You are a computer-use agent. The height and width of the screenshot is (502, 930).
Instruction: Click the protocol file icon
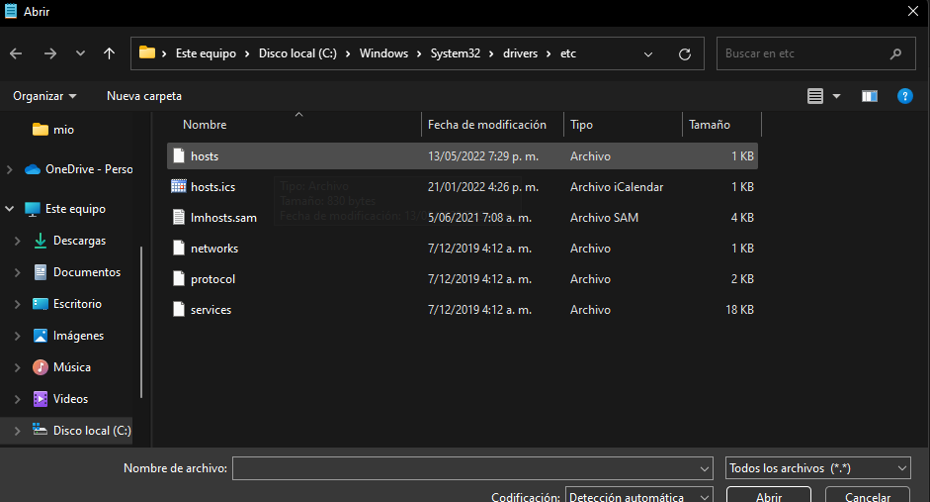(x=179, y=278)
